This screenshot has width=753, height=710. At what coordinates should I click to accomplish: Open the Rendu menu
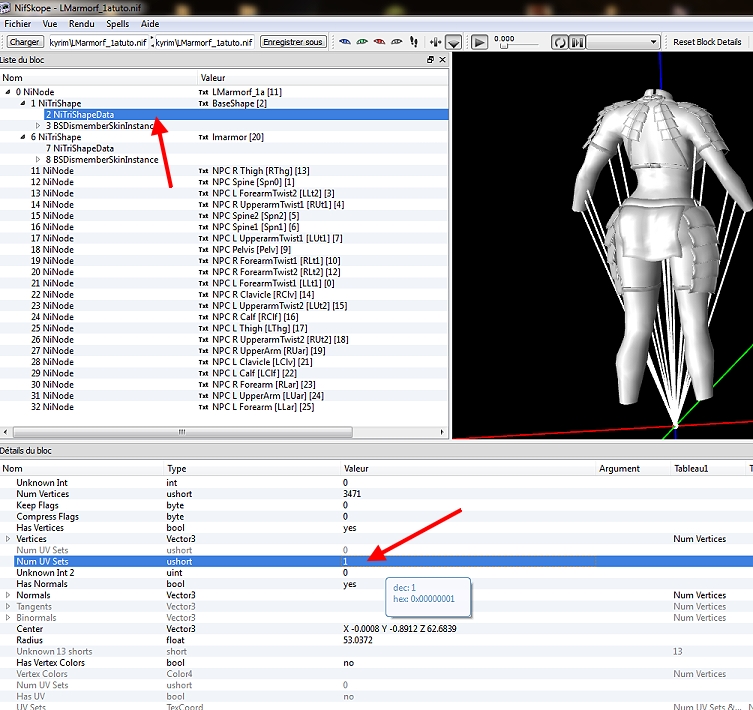[x=82, y=24]
